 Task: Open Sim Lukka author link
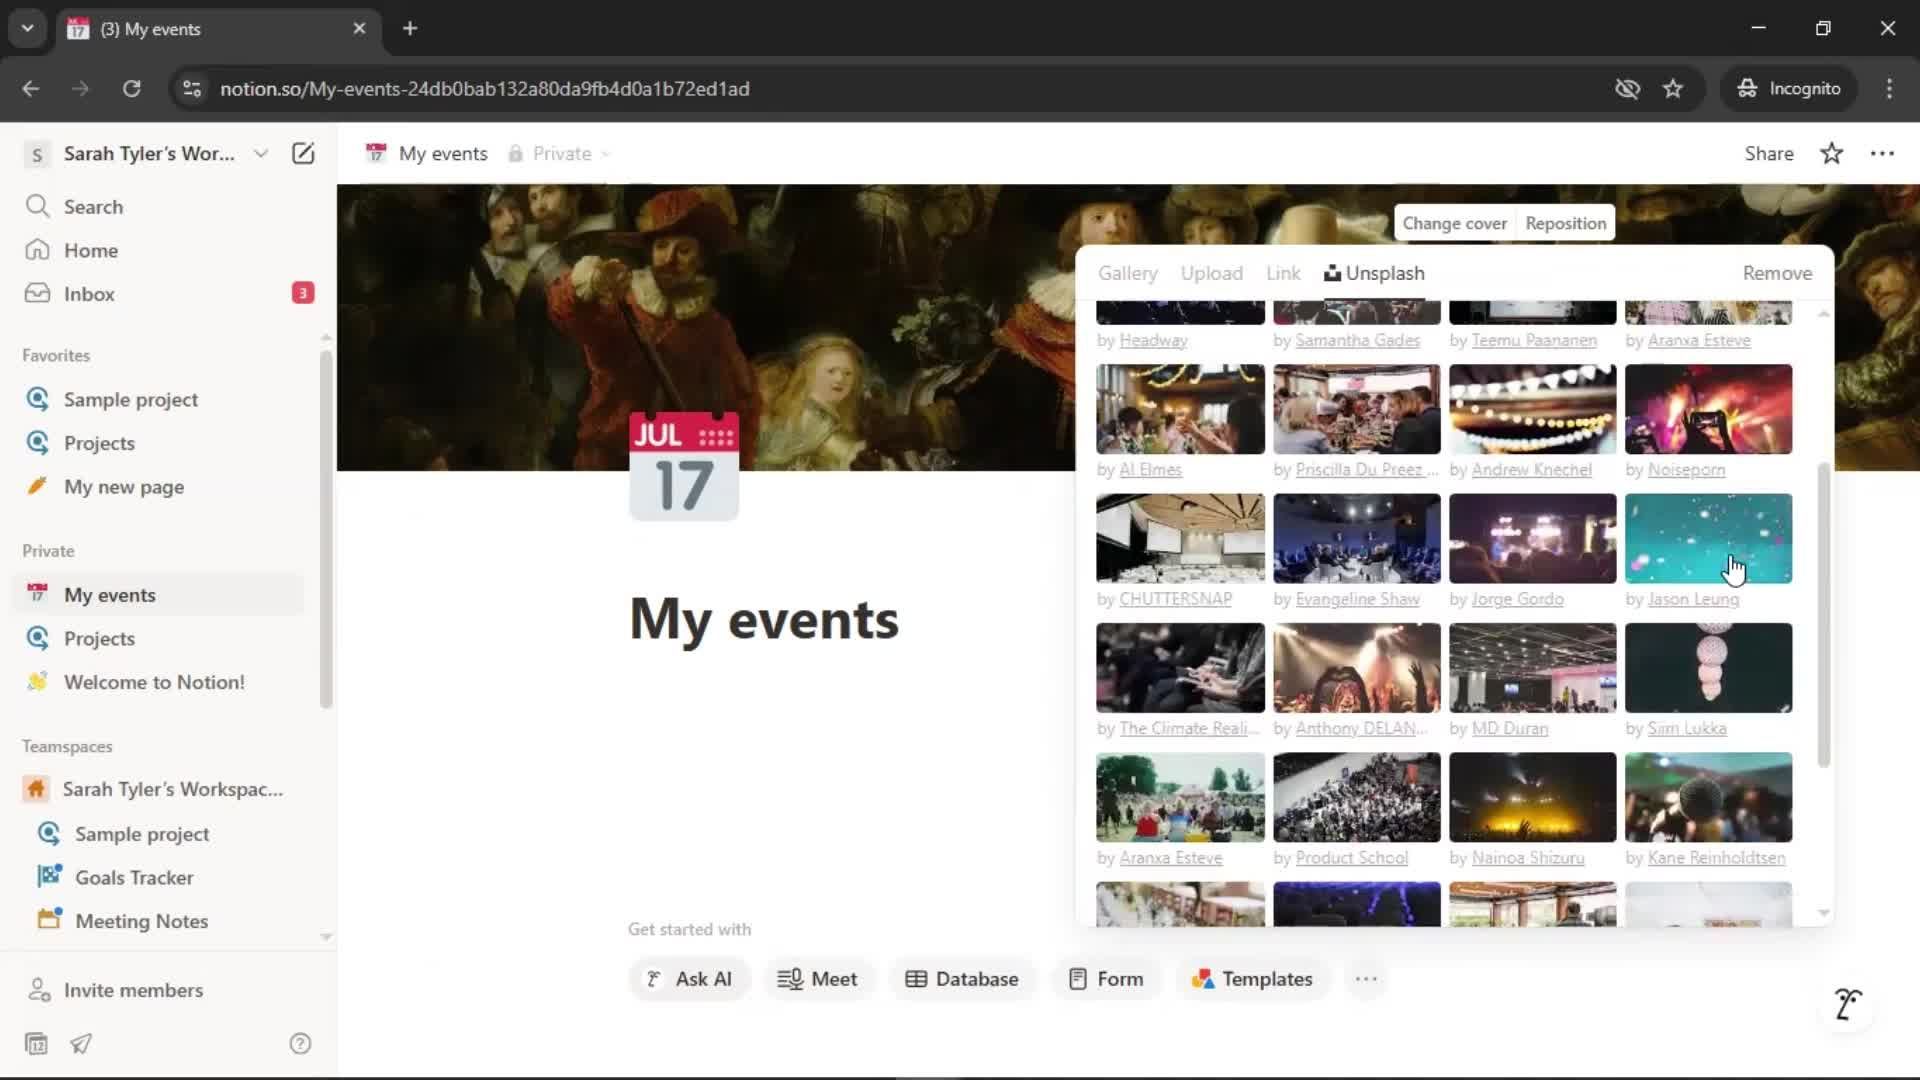click(x=1686, y=728)
